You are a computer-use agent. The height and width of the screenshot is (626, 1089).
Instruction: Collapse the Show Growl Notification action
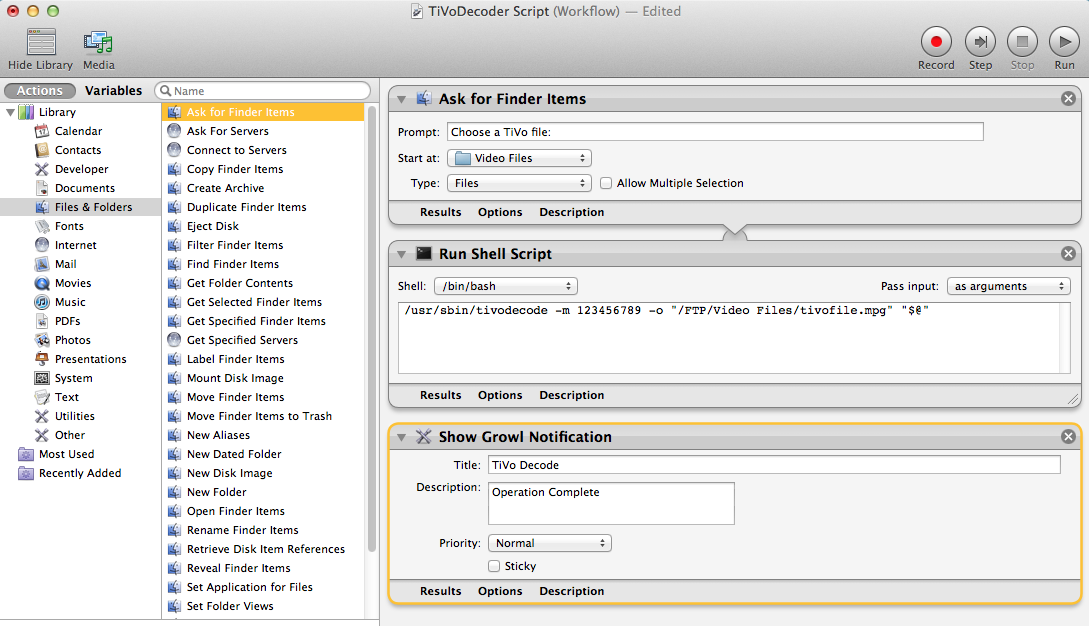[x=401, y=437]
